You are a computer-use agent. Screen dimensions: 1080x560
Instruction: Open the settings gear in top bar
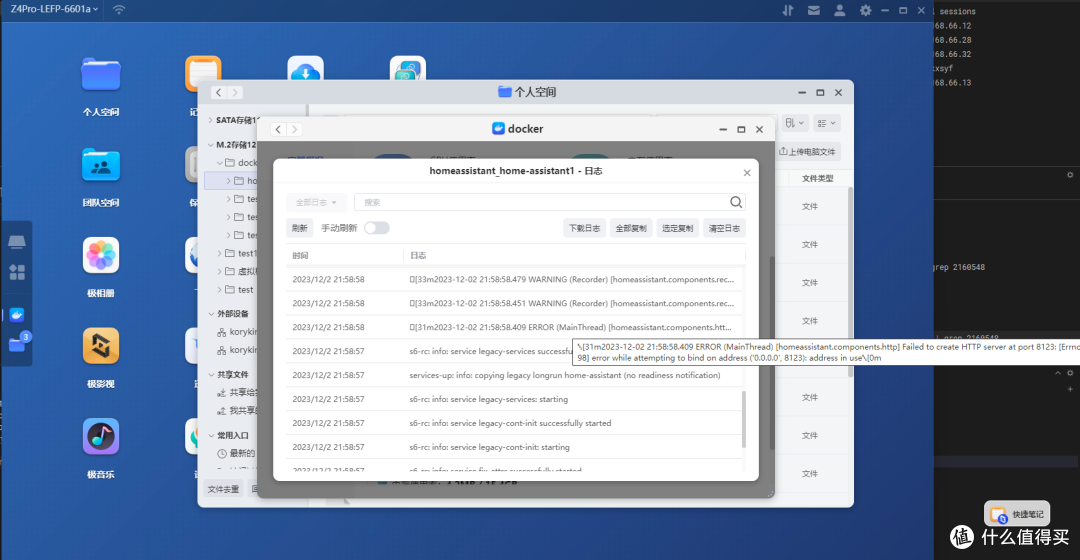(x=865, y=10)
